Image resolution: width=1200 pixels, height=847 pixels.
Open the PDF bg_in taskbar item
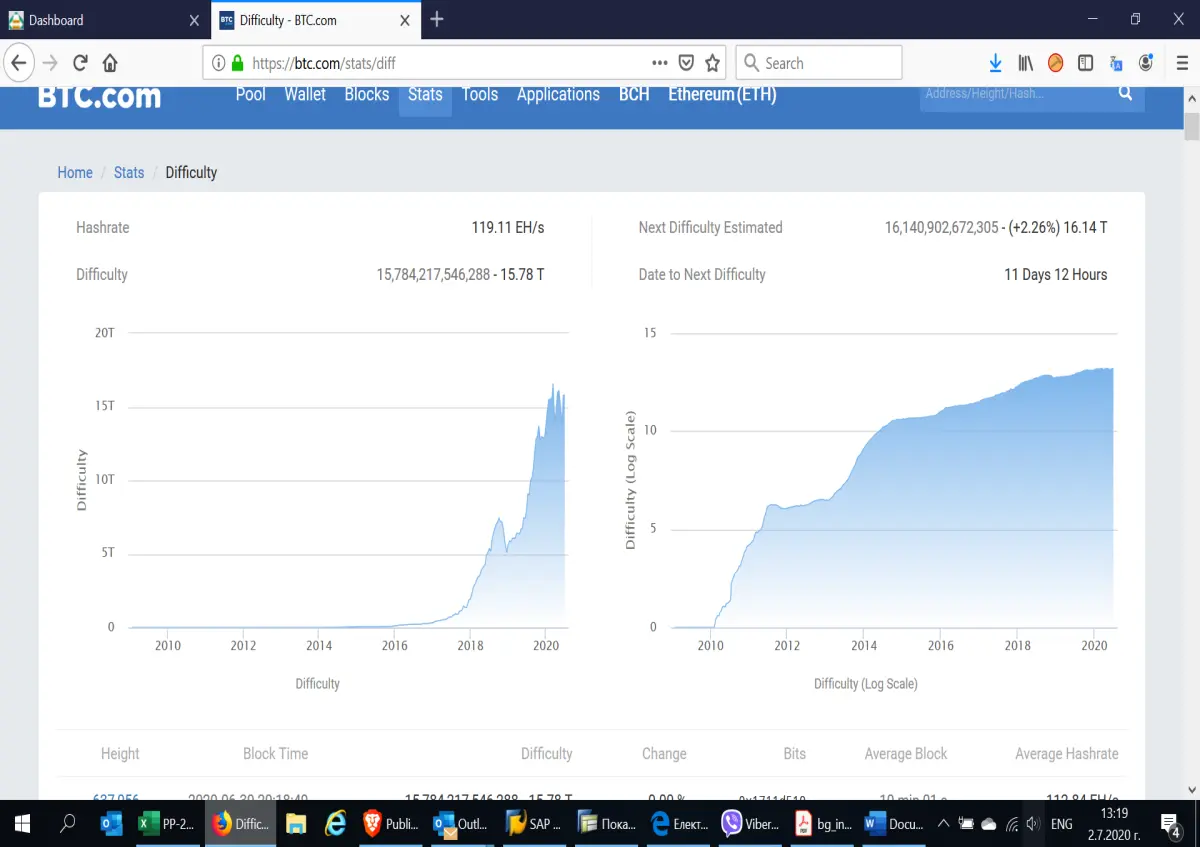pyautogui.click(x=823, y=824)
